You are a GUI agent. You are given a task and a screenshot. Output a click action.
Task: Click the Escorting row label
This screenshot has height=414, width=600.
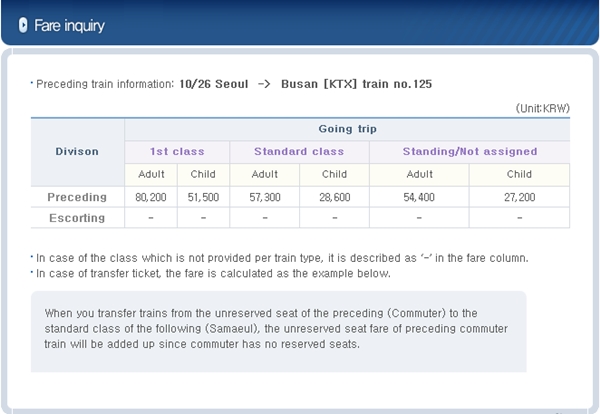pyautogui.click(x=77, y=218)
